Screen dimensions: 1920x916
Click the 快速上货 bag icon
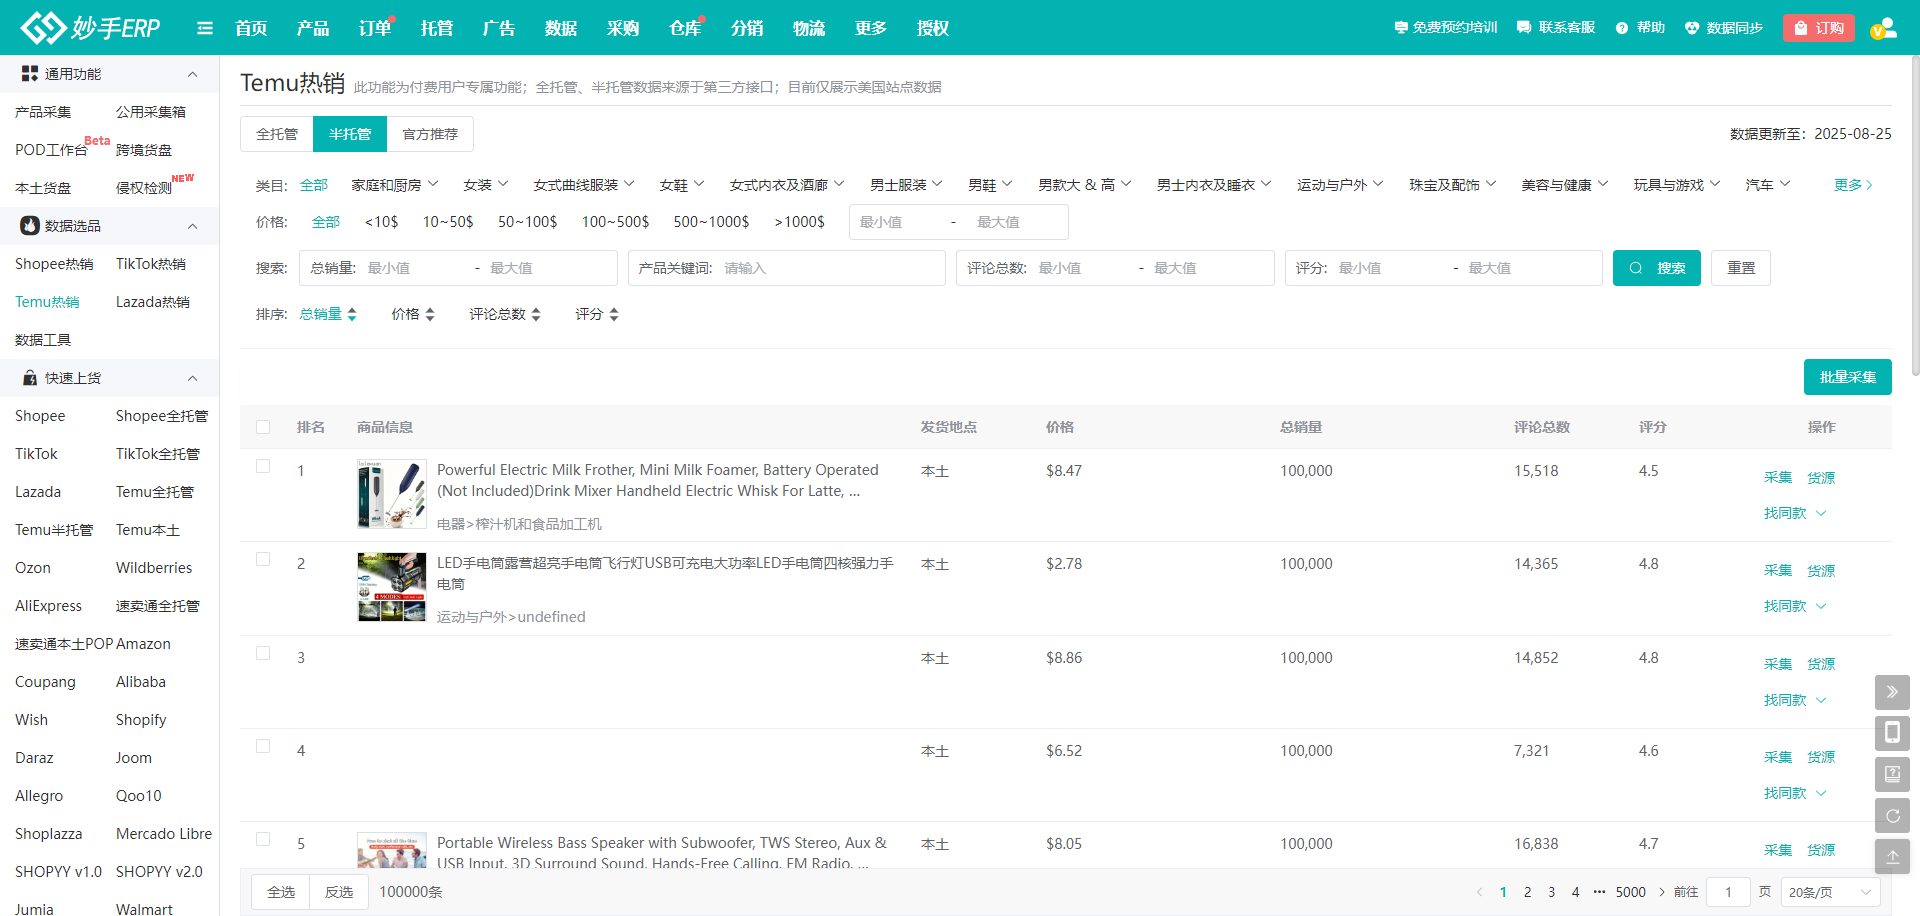(x=30, y=378)
